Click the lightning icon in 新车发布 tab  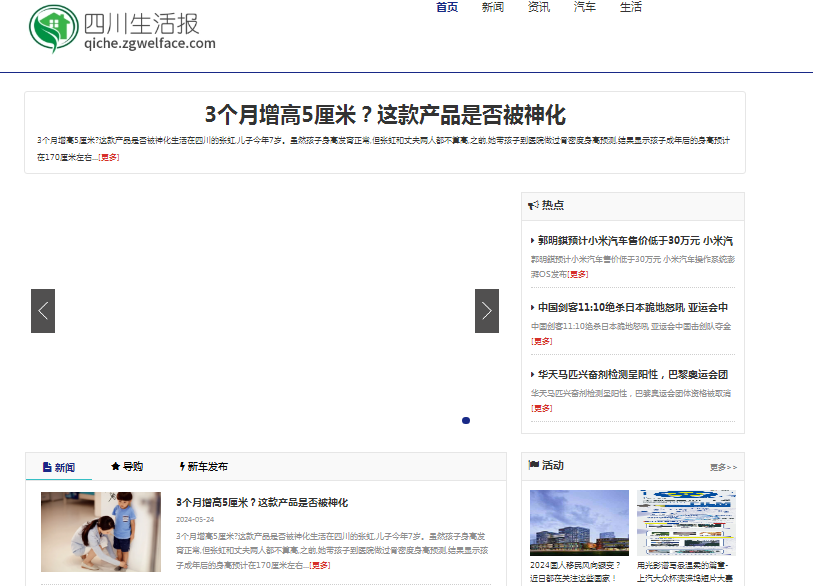pos(182,466)
